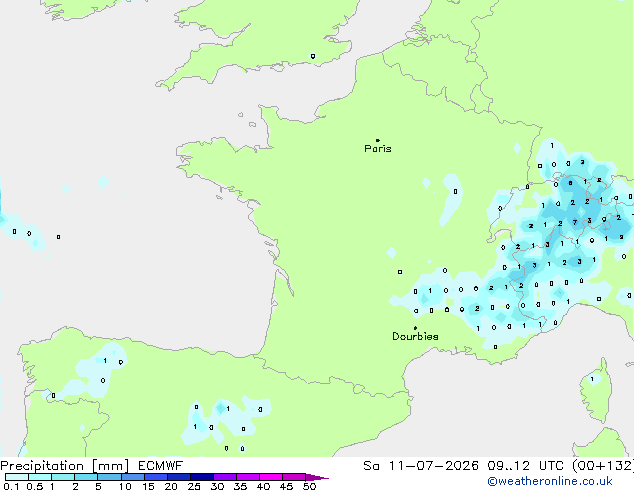Select the Dourbies location label

(x=415, y=336)
